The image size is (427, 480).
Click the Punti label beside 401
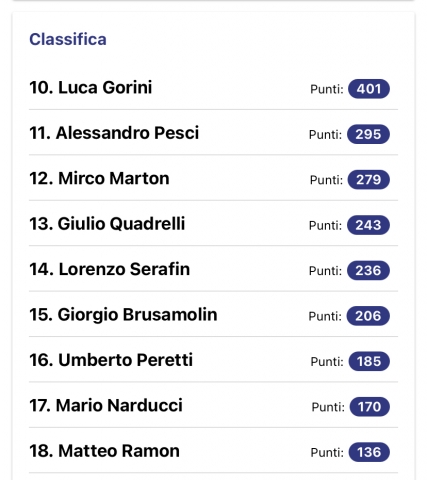(x=327, y=89)
